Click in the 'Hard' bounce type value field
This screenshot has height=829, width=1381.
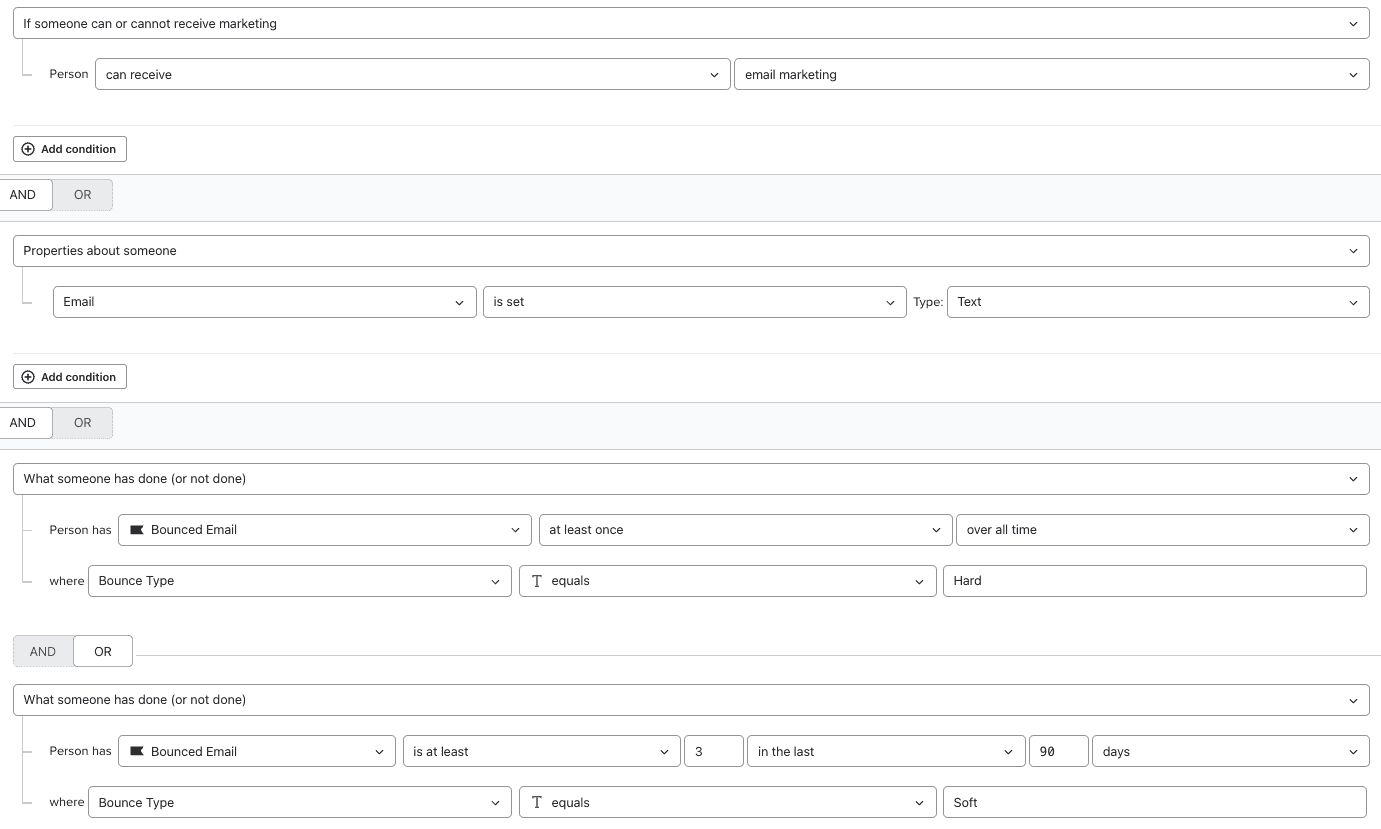[x=1154, y=581]
